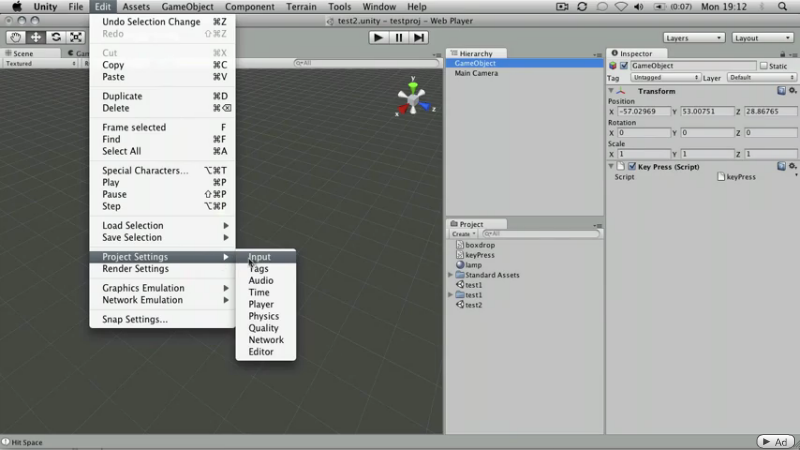
Task: Click the keyPress script reference field
Action: click(x=756, y=177)
